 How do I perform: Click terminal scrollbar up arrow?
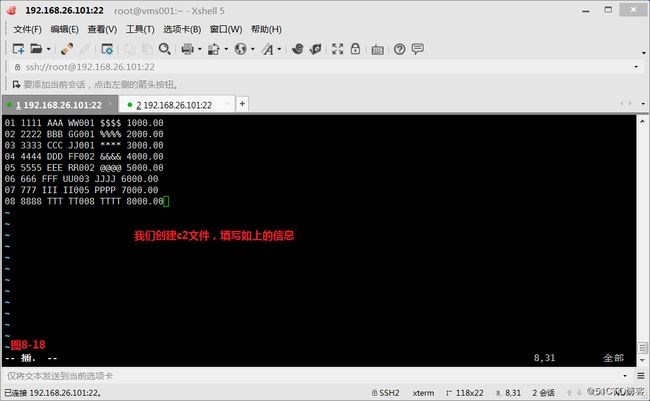click(642, 122)
